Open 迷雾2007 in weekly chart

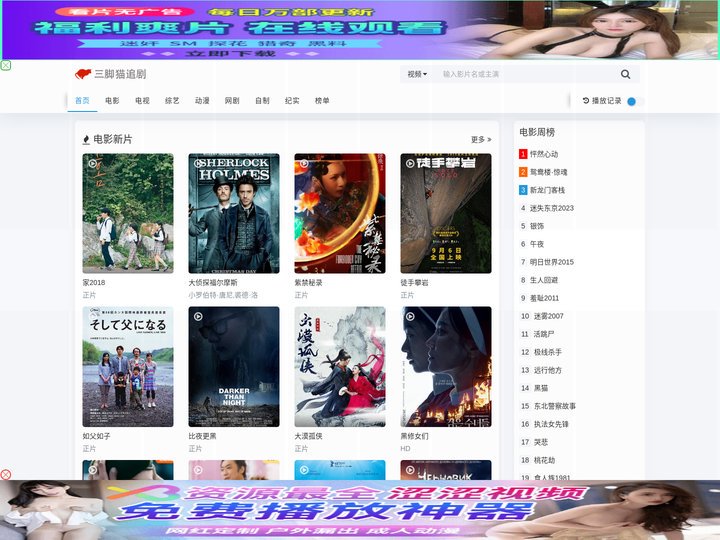[549, 316]
